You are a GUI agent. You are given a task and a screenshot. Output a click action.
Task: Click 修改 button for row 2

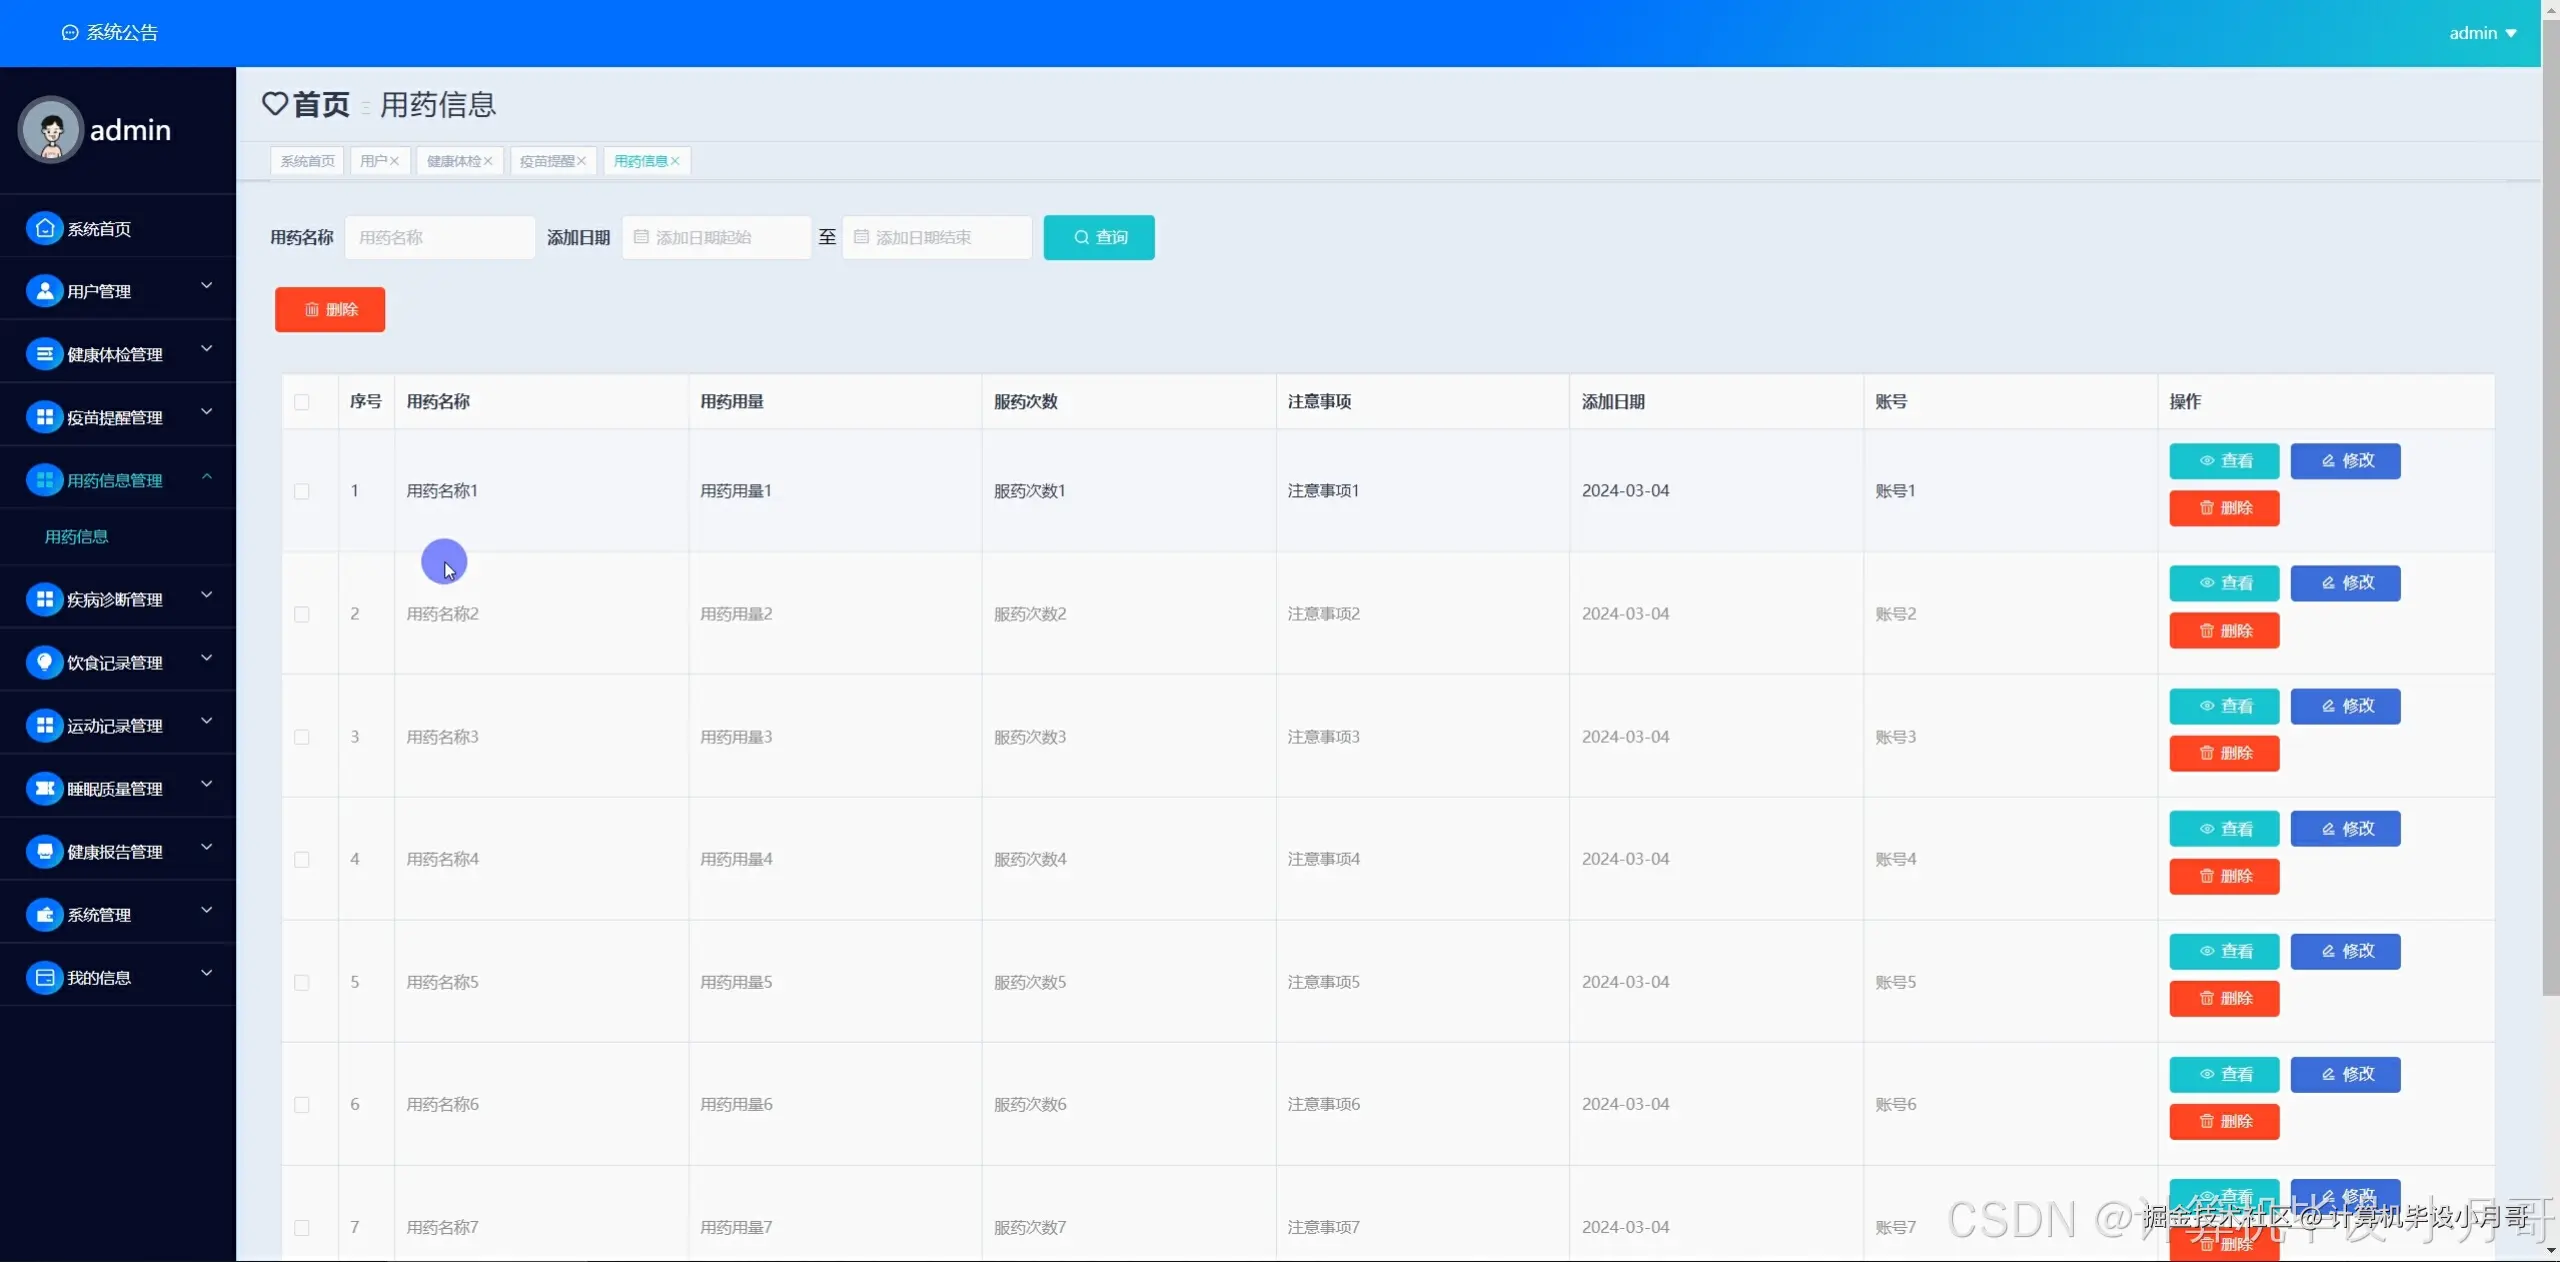(x=2345, y=583)
